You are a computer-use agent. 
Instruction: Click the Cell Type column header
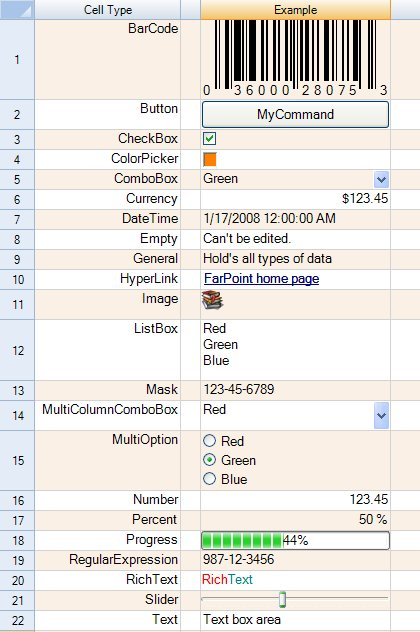108,10
